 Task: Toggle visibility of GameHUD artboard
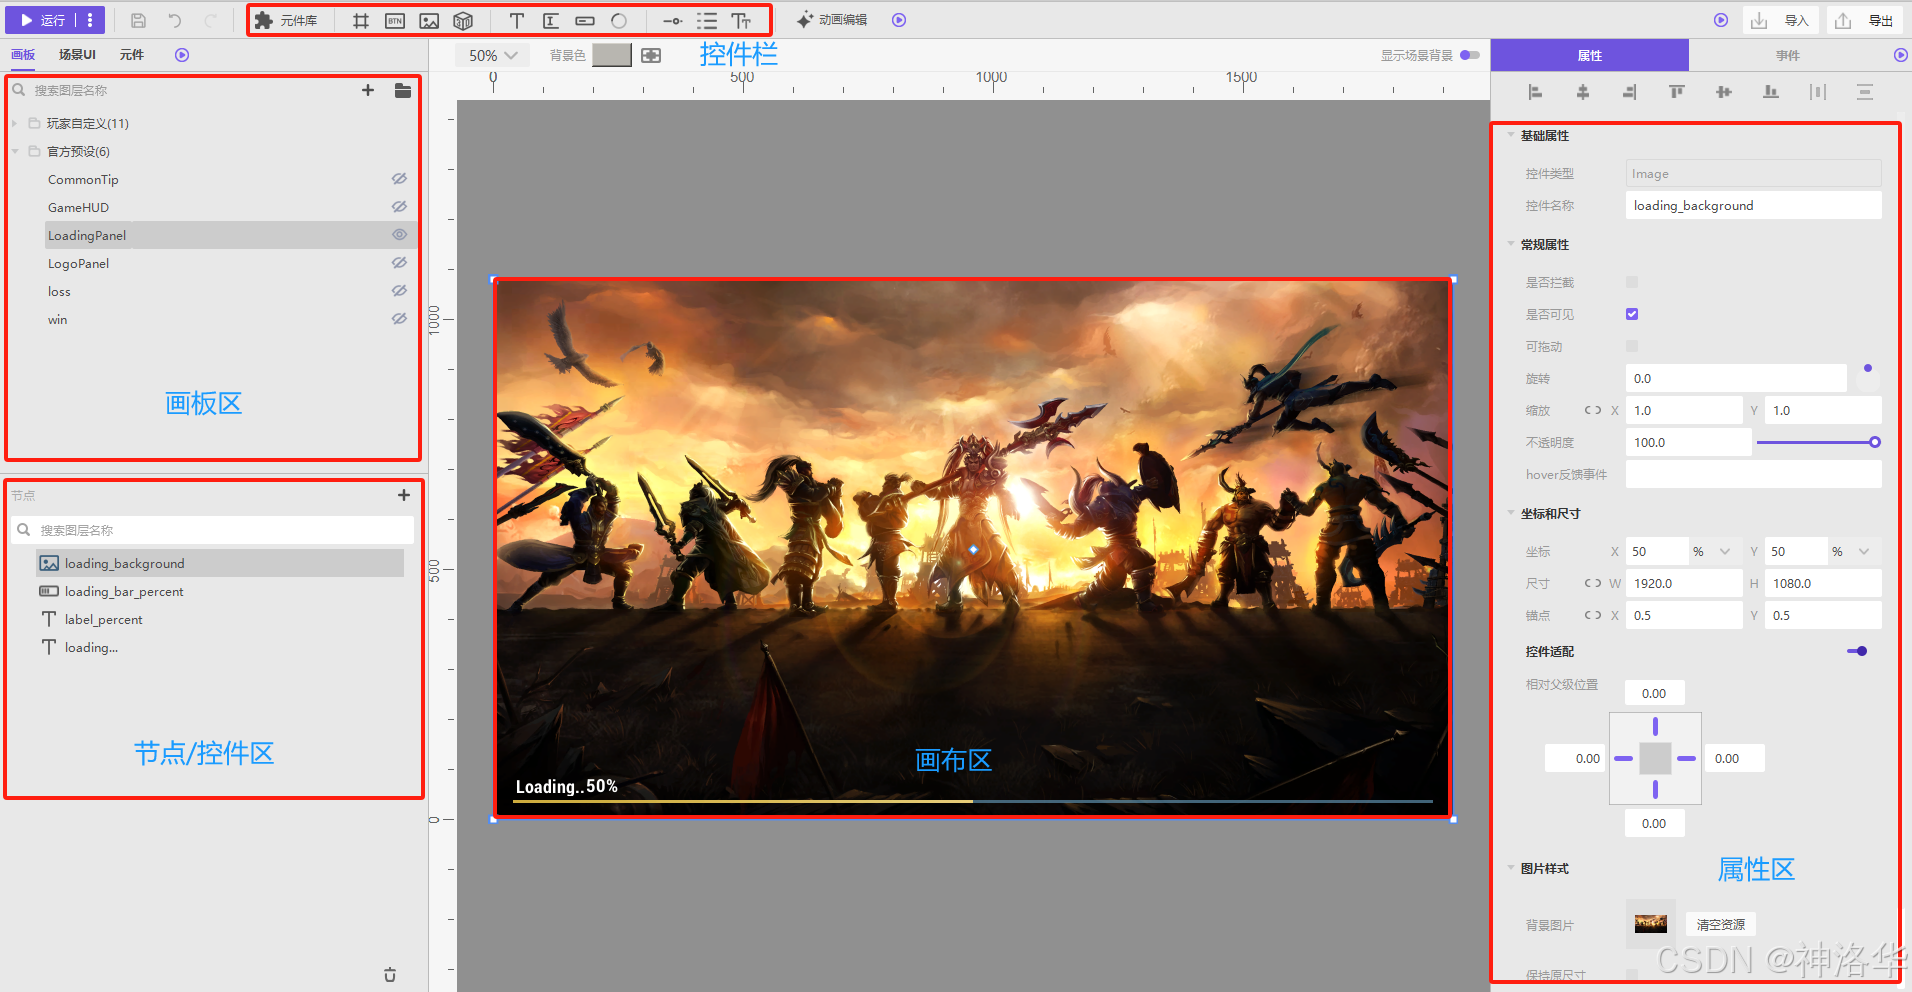pos(399,207)
